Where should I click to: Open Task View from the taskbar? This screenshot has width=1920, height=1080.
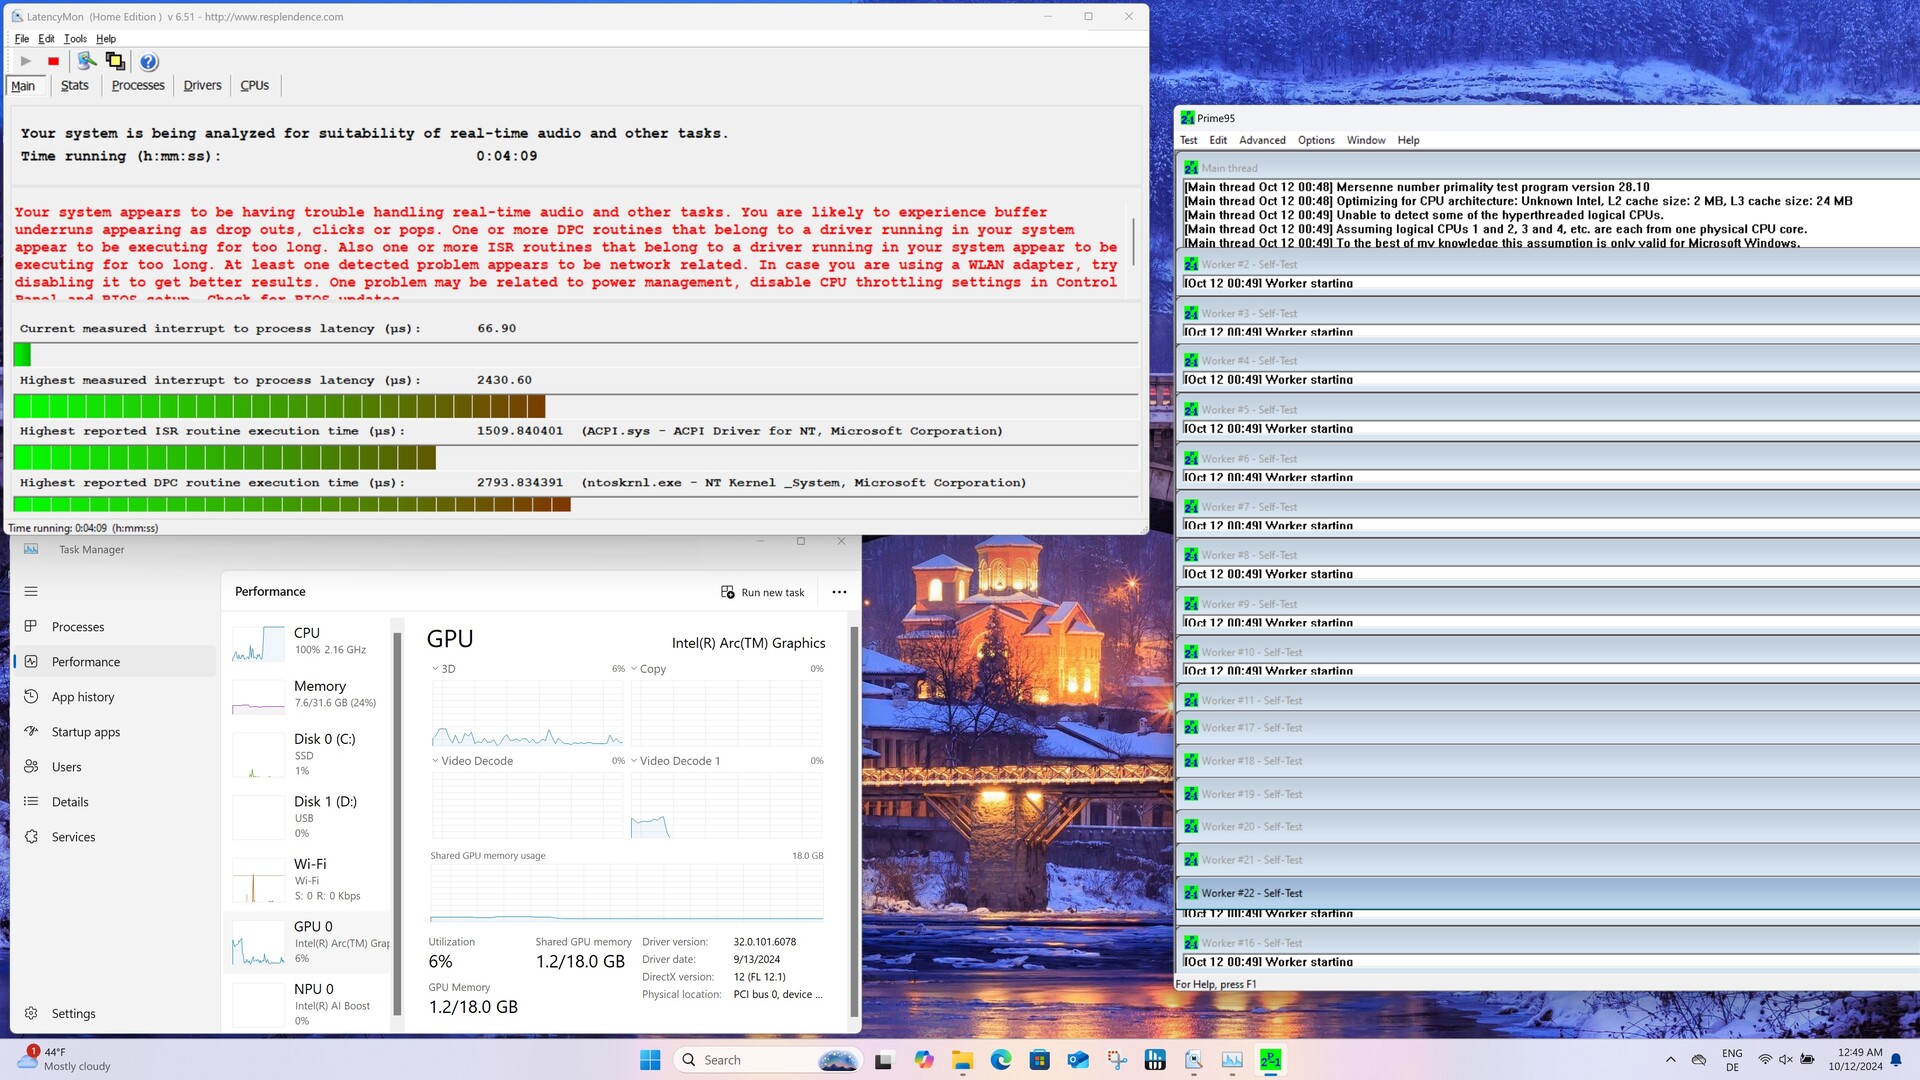[x=883, y=1060]
